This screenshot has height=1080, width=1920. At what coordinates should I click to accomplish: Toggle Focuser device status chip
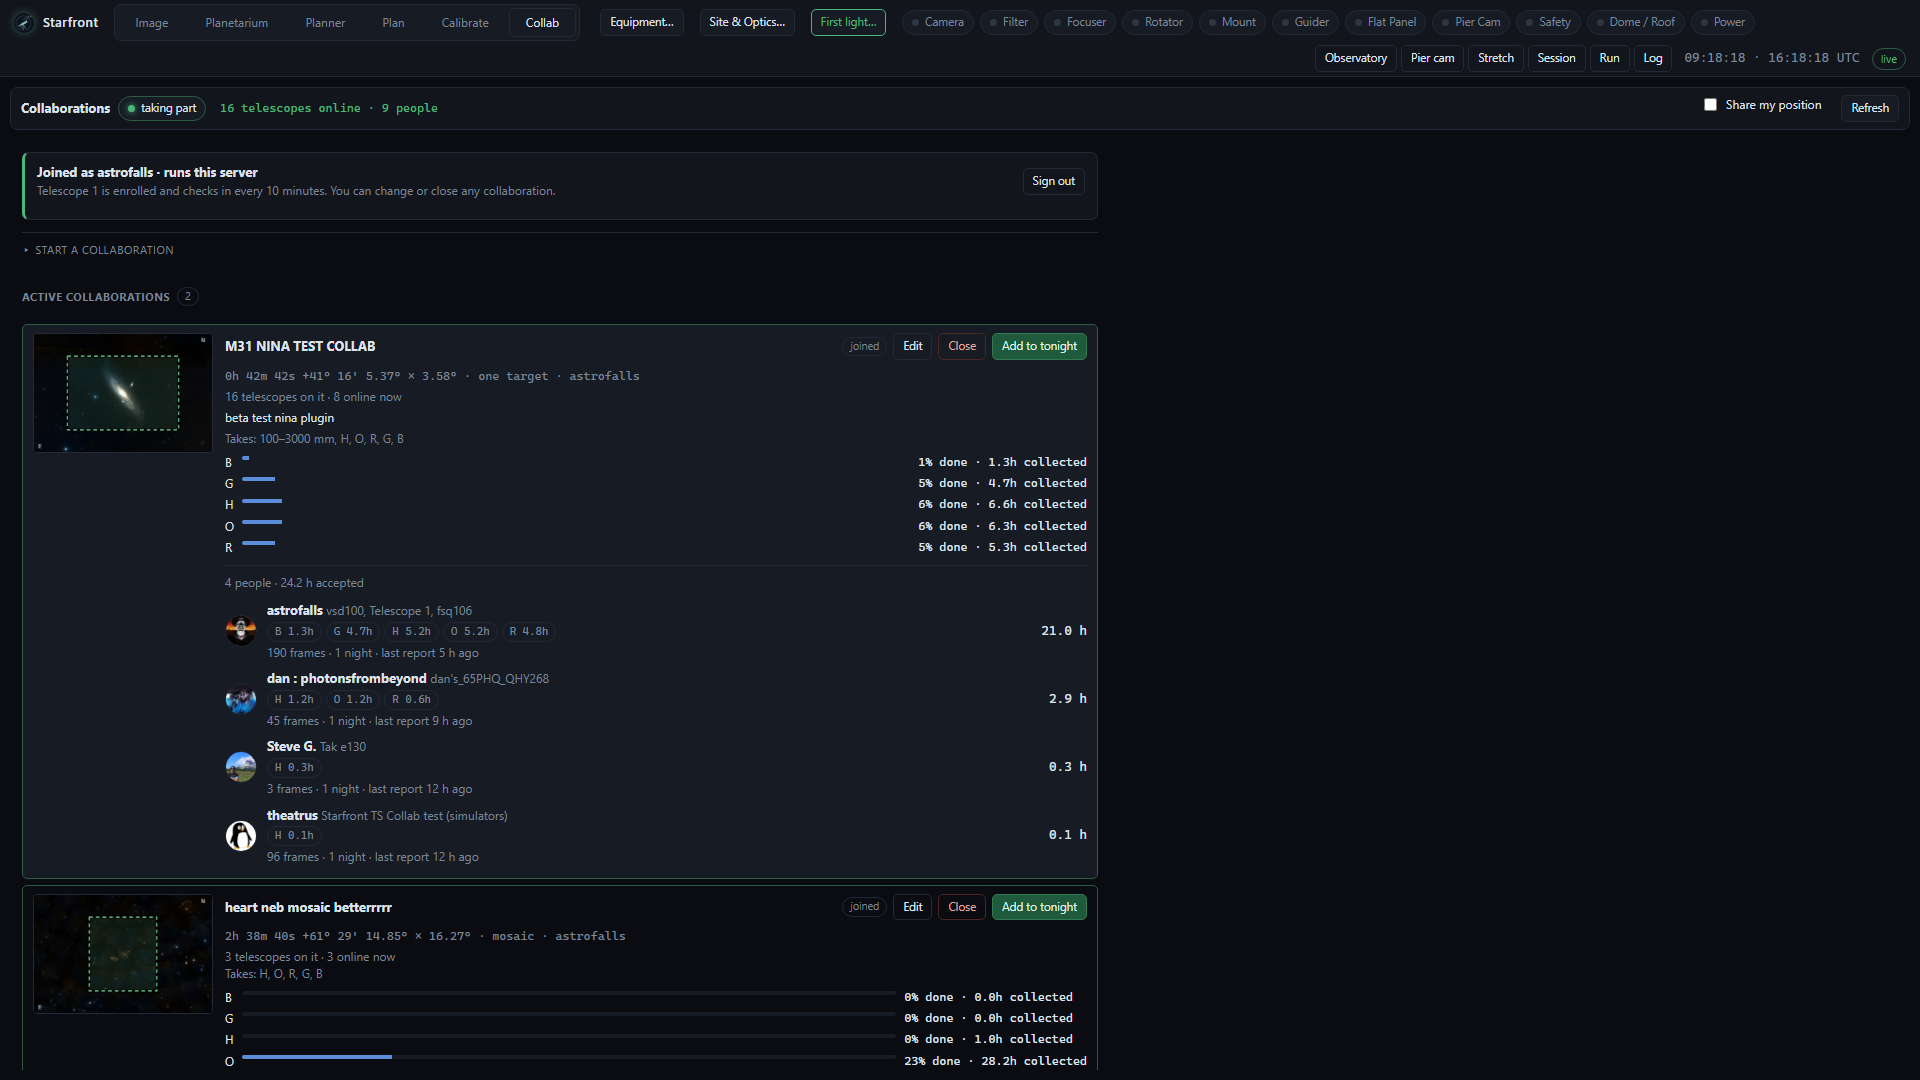(x=1079, y=22)
